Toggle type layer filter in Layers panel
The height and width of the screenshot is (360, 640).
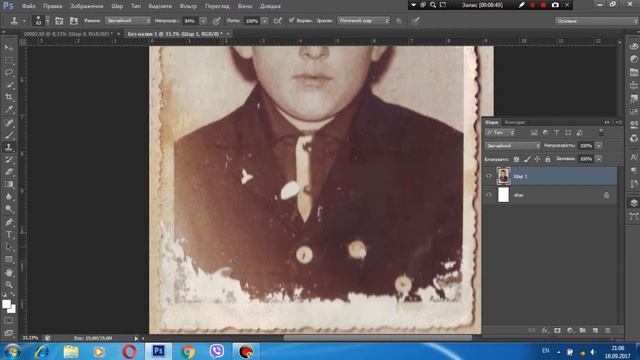[x=556, y=133]
